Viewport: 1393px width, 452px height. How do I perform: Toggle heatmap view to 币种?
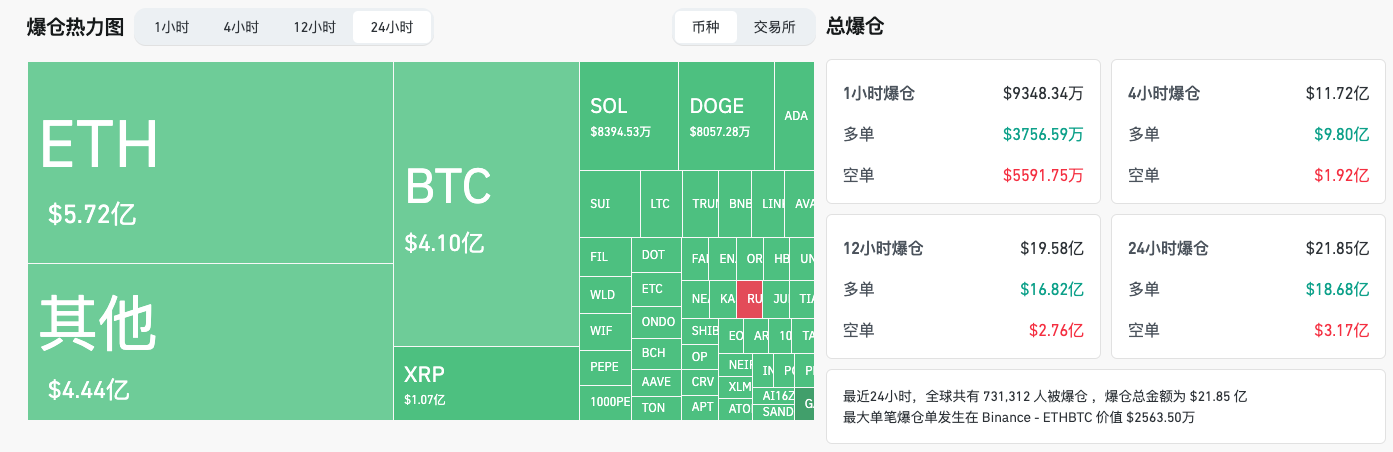[705, 27]
